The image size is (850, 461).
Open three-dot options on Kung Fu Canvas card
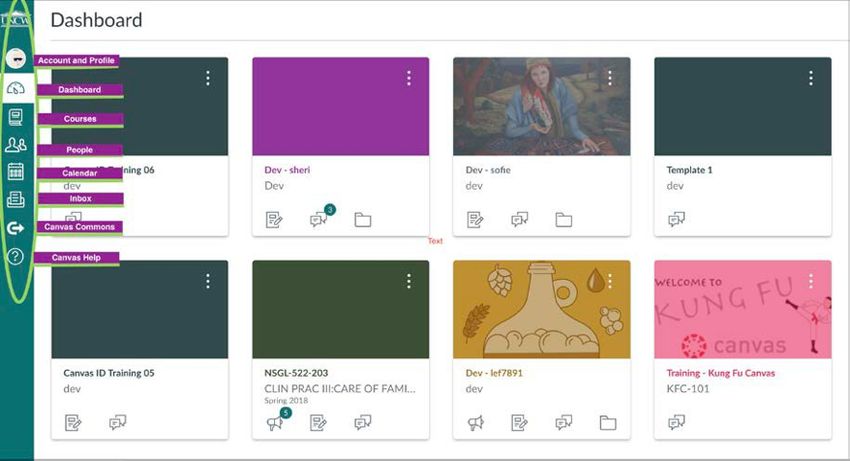tap(811, 281)
